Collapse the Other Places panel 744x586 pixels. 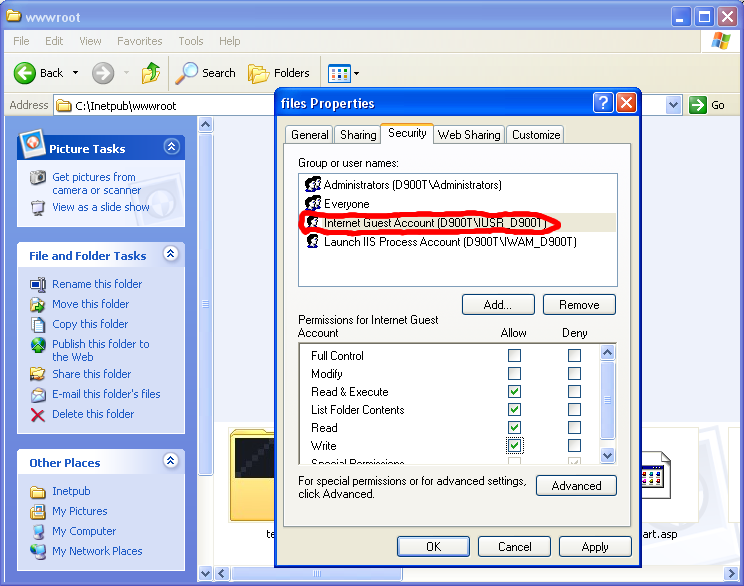point(171,461)
